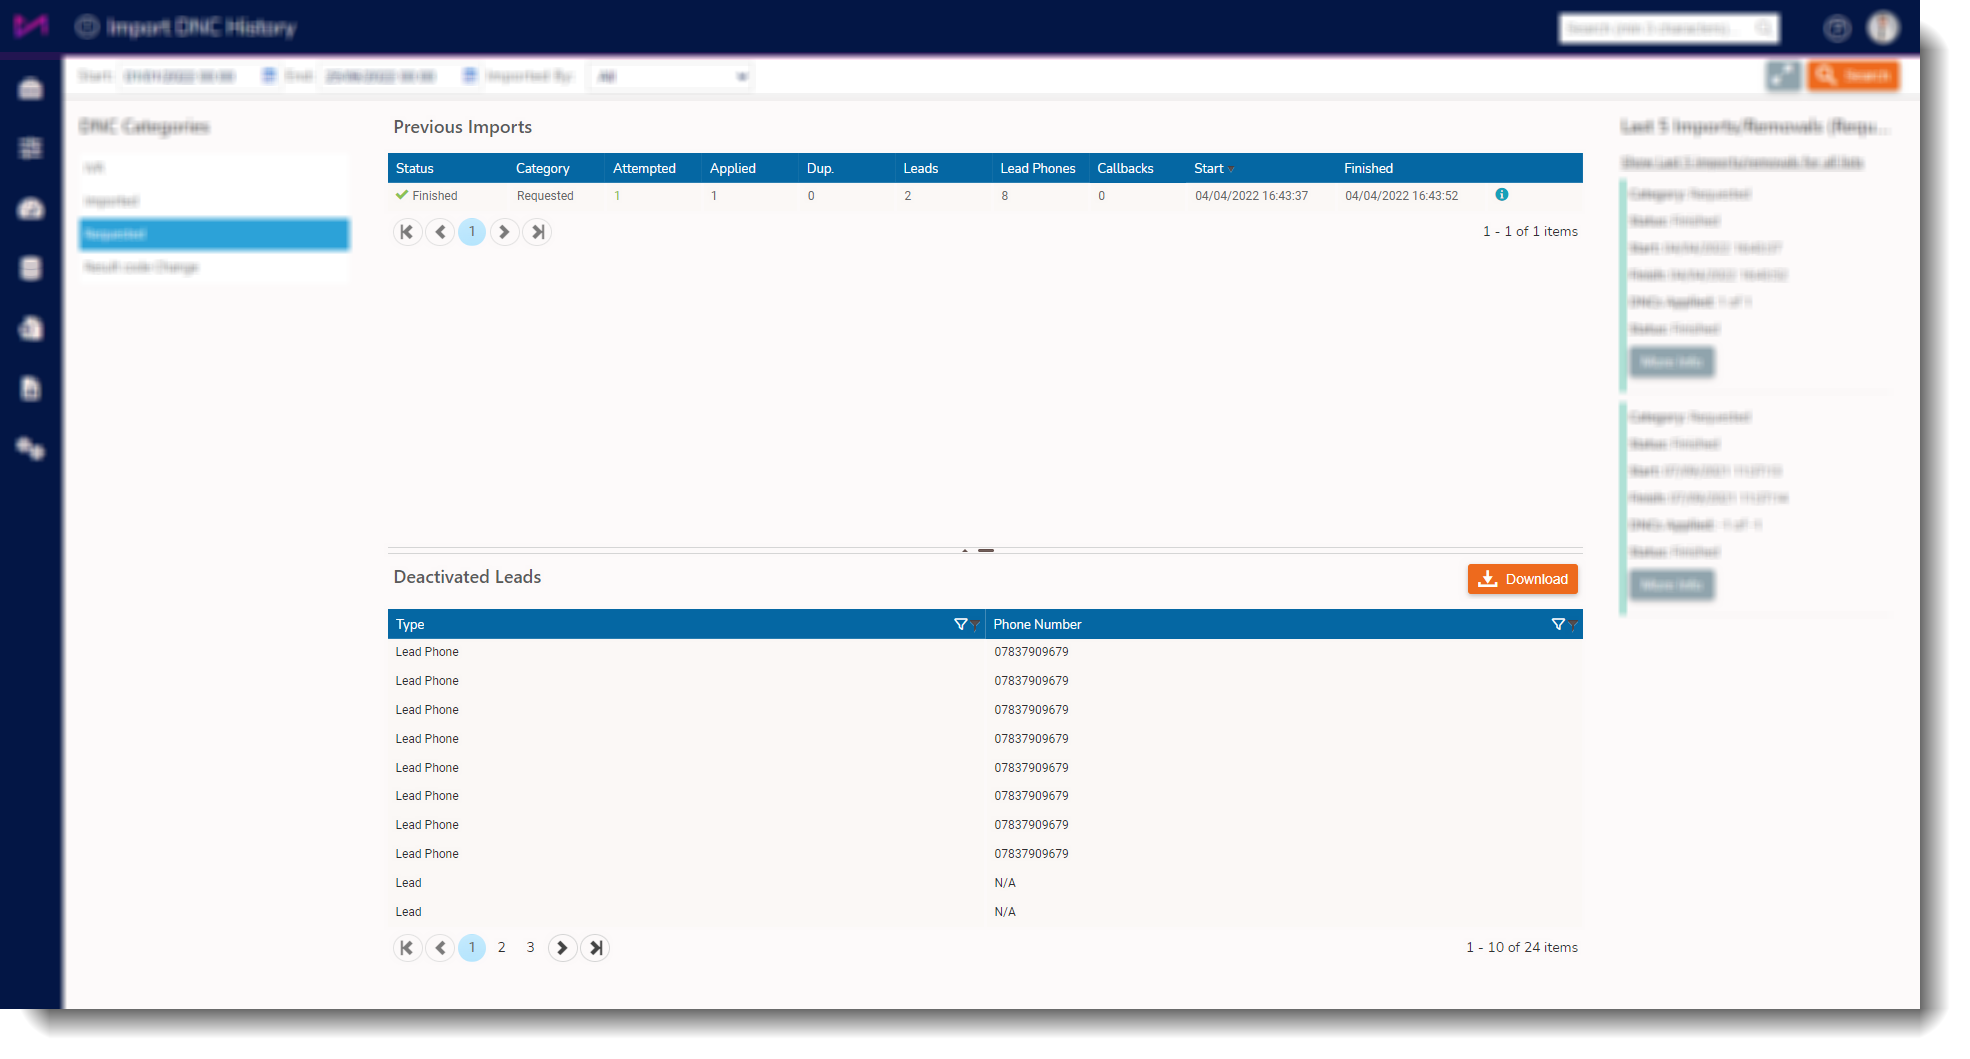Select the Imported DNC category
Screen dimensions: 1970x1059
[214, 201]
